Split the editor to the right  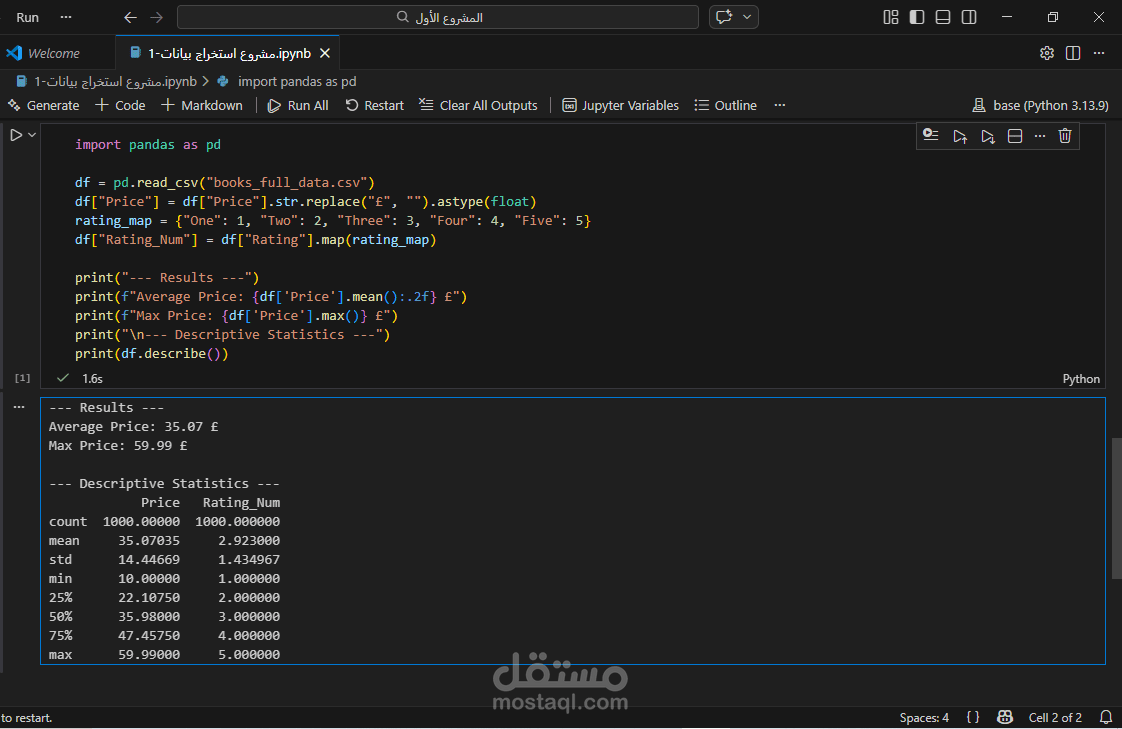(1073, 53)
